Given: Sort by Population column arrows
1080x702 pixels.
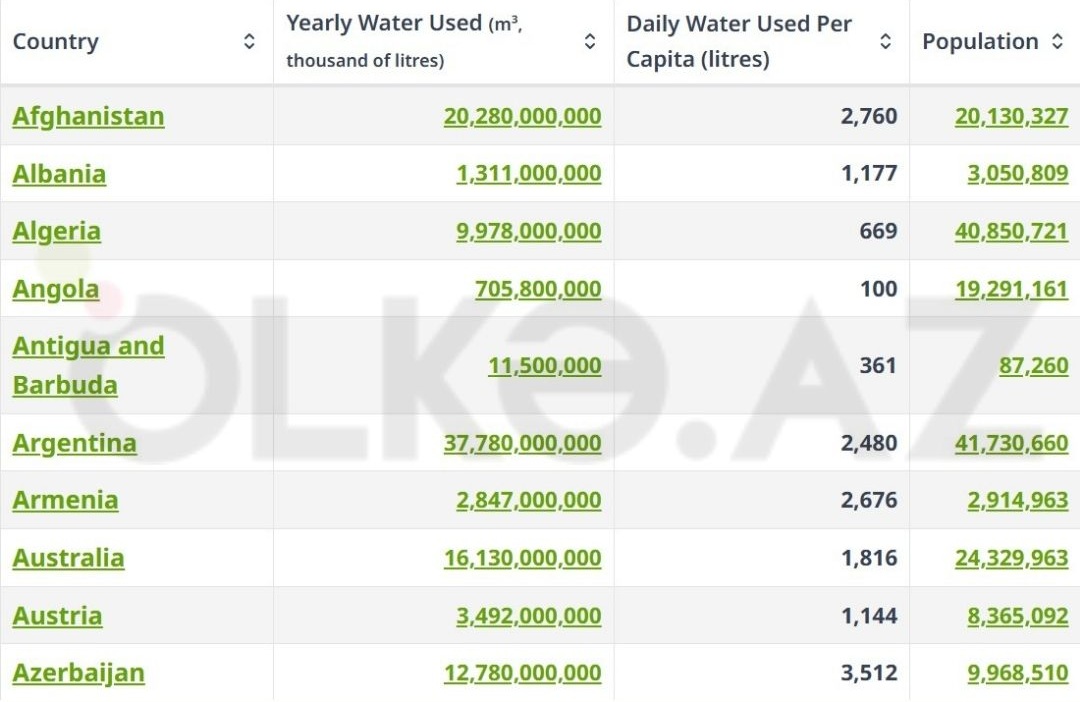Looking at the screenshot, I should (x=1057, y=41).
